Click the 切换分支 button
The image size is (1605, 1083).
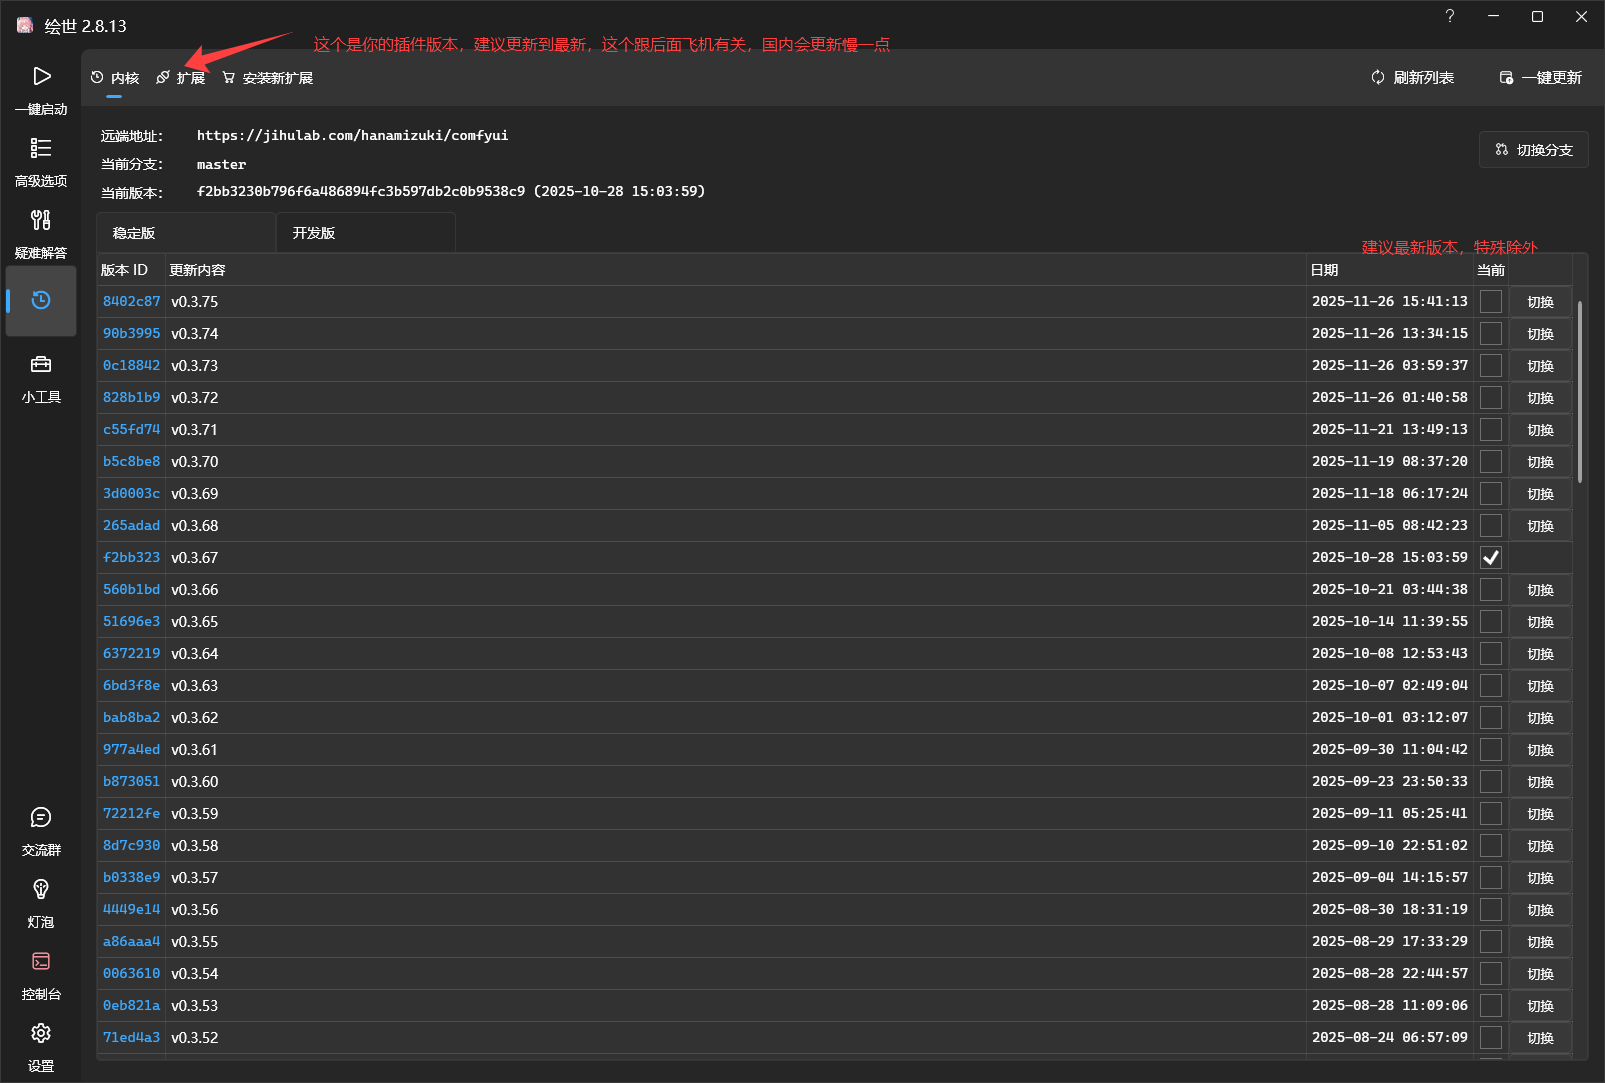tap(1533, 150)
